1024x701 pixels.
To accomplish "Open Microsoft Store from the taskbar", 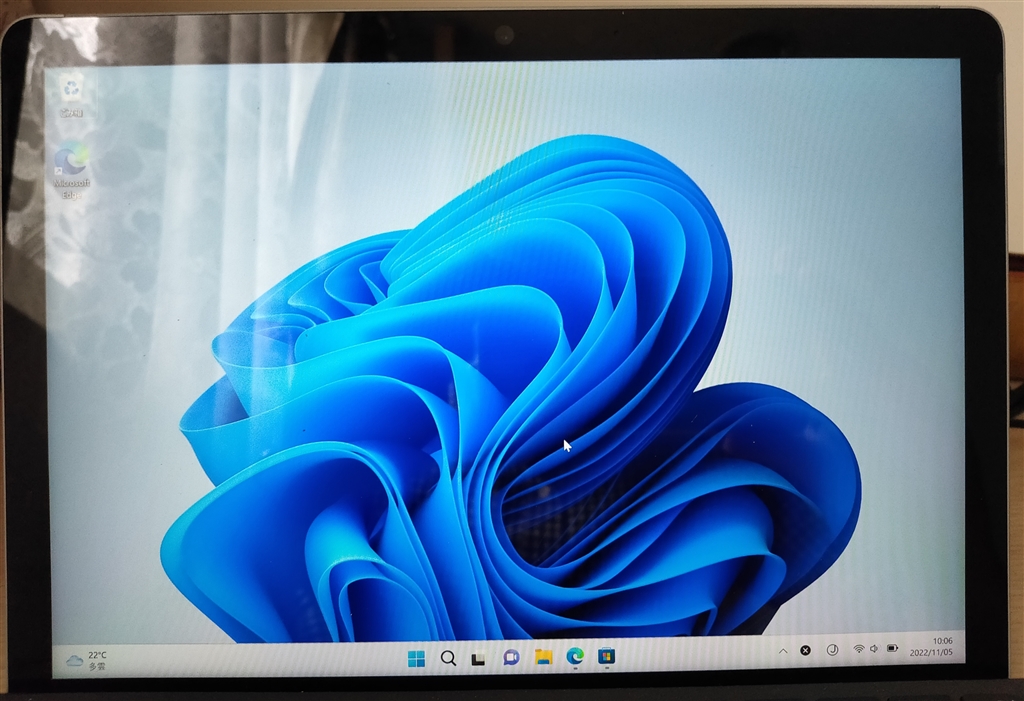I will pos(607,655).
